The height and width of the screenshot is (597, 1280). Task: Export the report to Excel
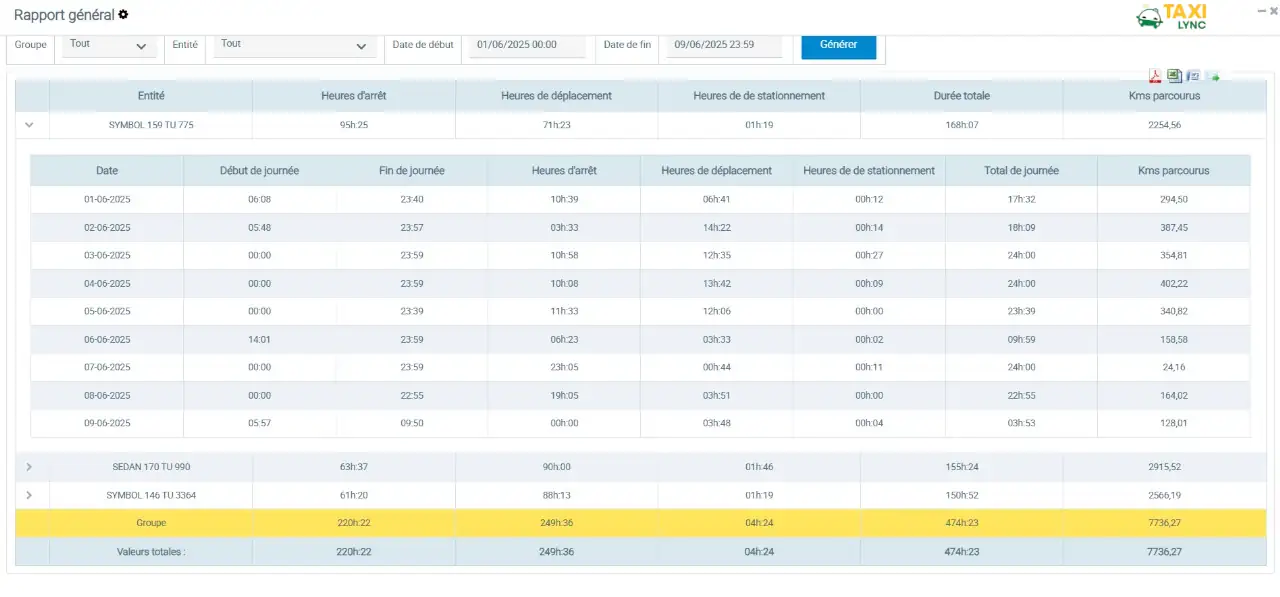(x=1174, y=76)
